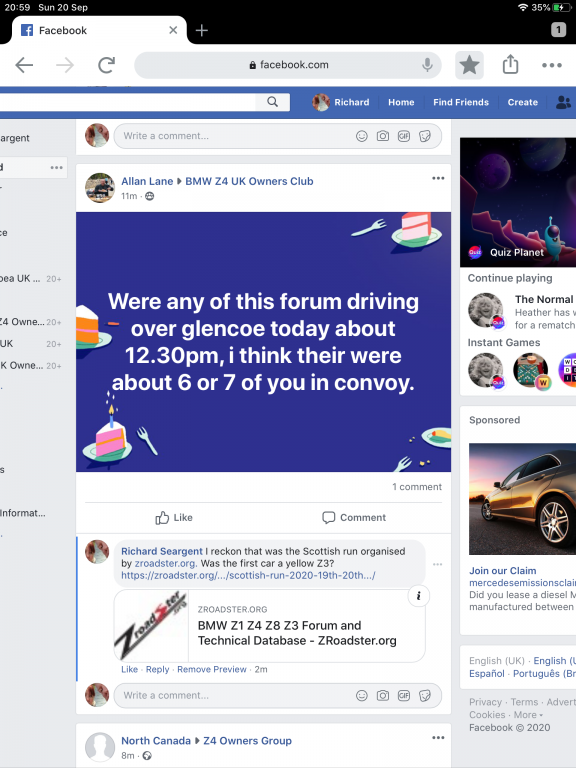Open friend requests icon in Facebook header

(564, 102)
